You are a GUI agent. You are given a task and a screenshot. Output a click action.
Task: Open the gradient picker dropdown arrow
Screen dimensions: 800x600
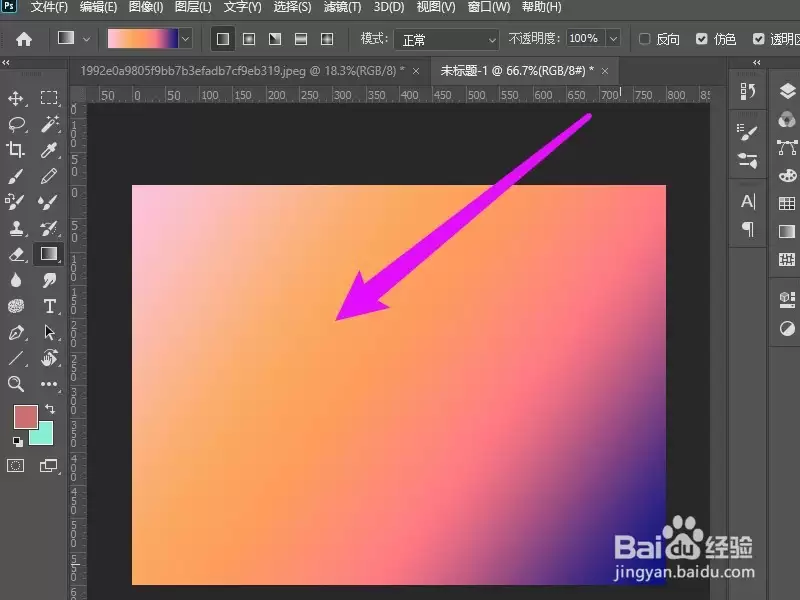186,39
